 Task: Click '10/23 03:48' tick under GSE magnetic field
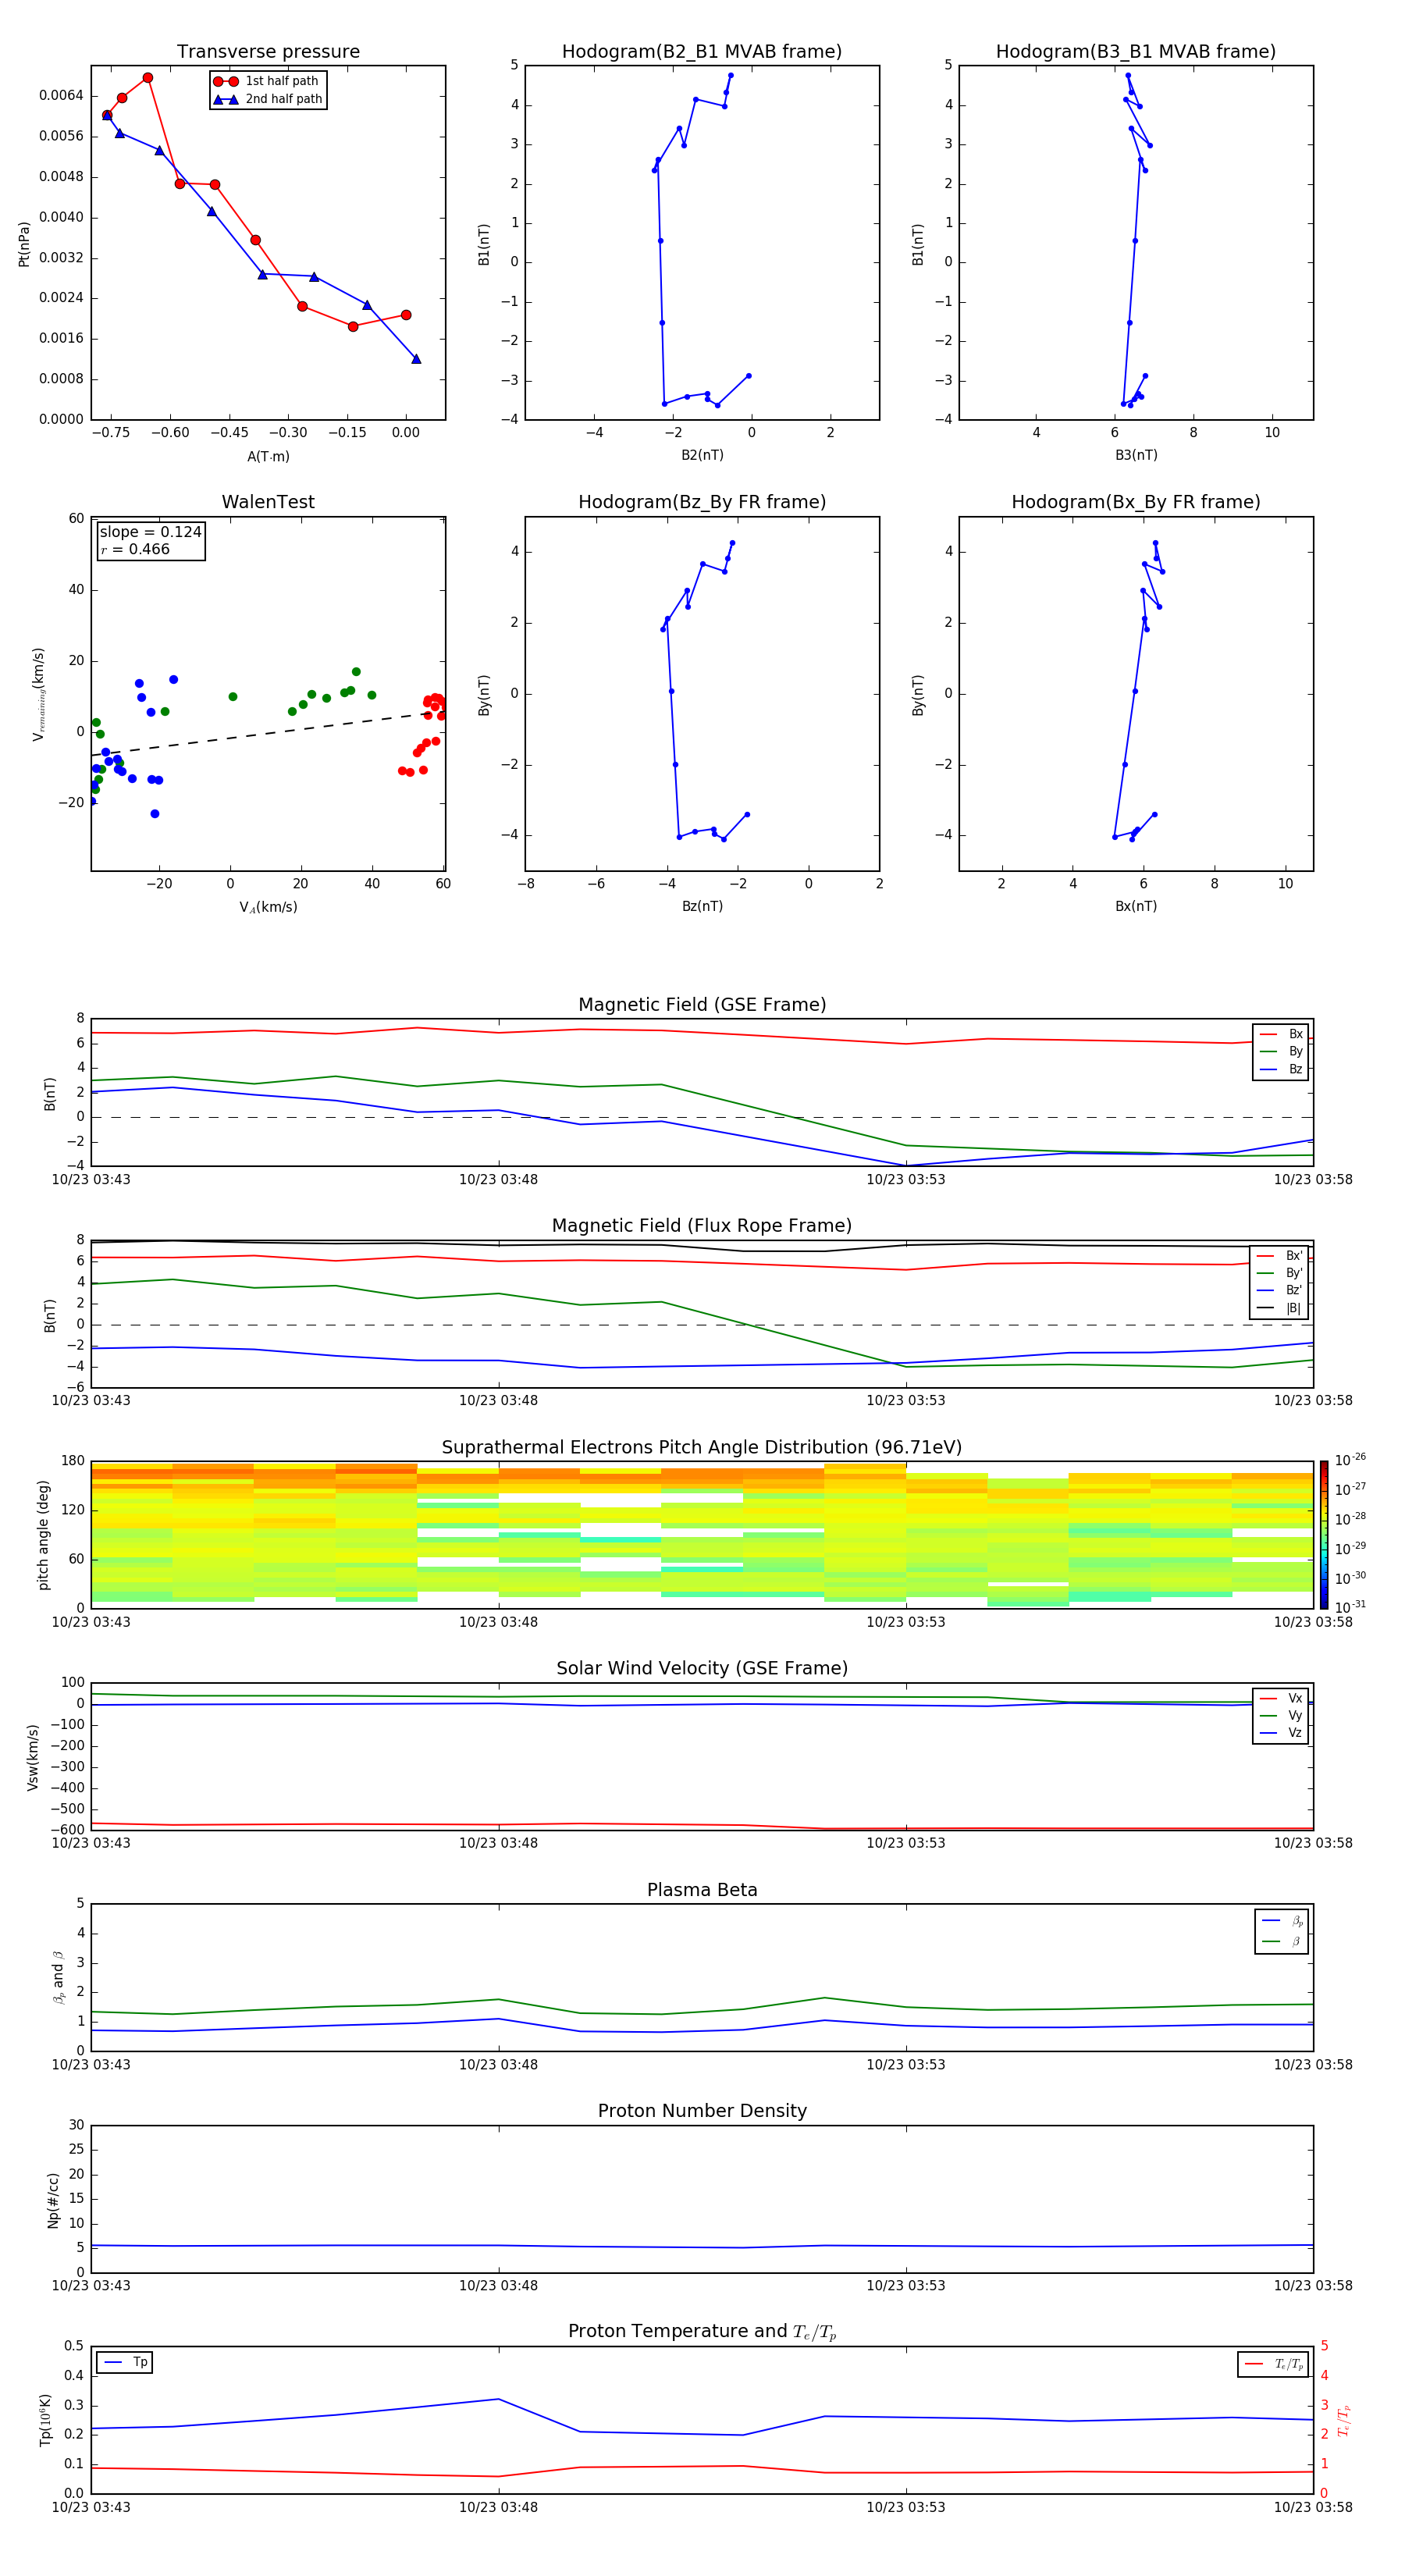click(498, 1180)
